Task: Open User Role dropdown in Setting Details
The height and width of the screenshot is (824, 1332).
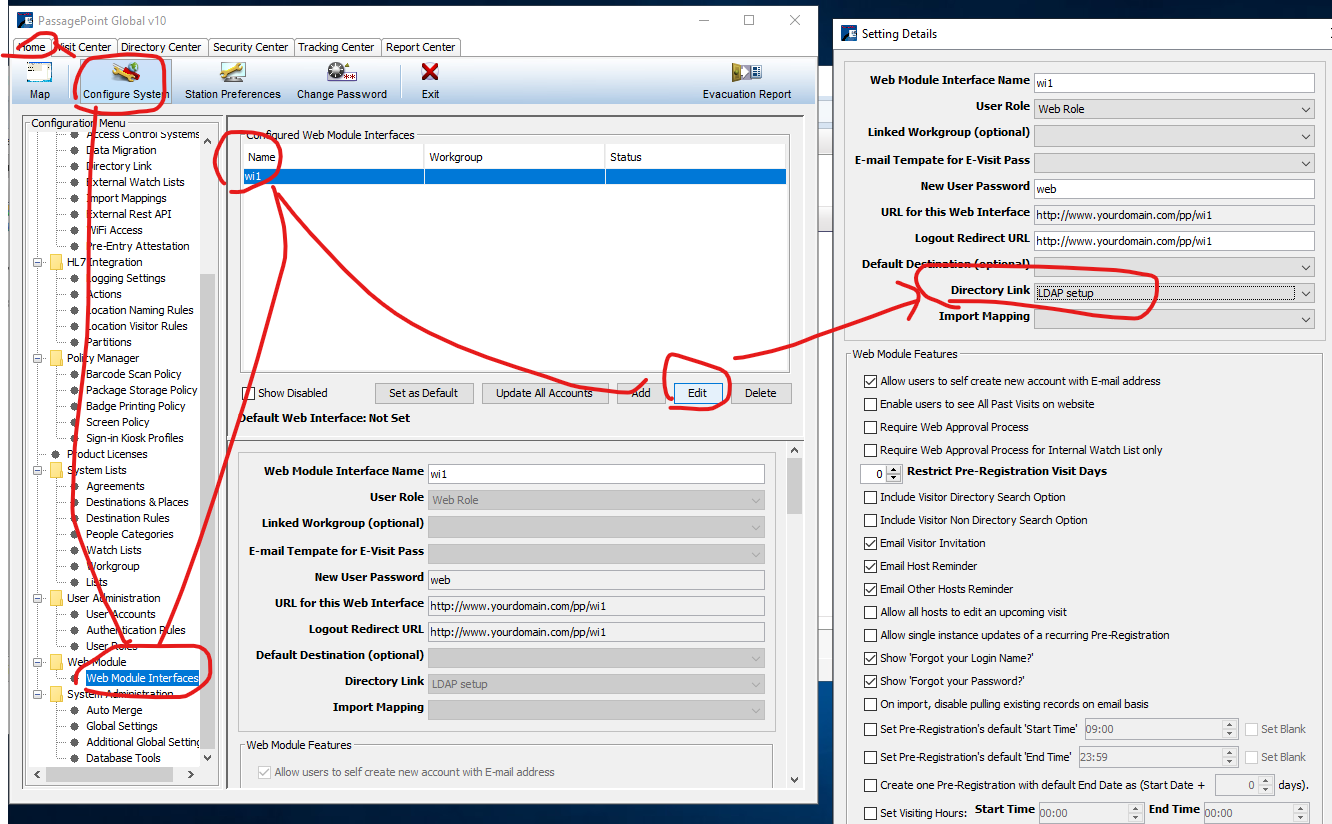Action: tap(1174, 109)
